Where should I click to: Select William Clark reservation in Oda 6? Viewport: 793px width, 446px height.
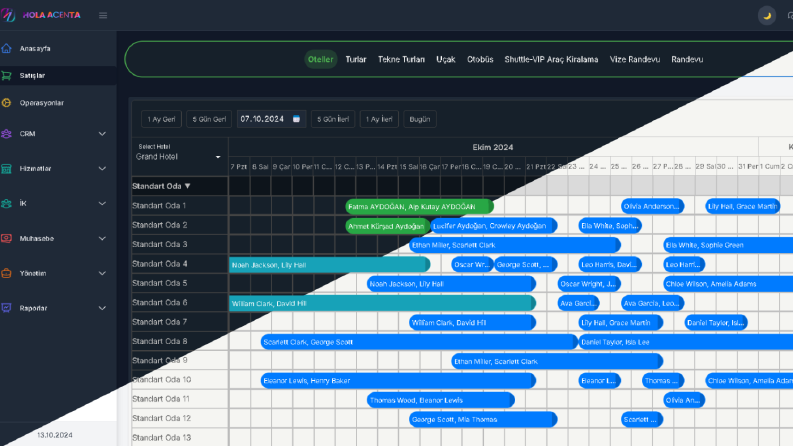[x=382, y=303]
